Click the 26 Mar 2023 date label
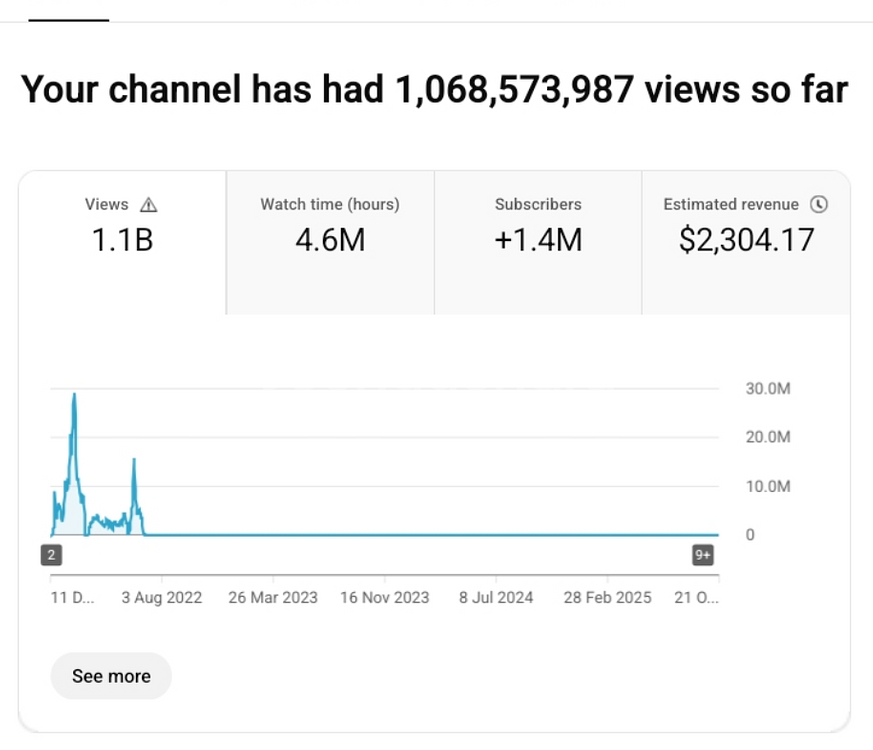Image resolution: width=873 pixels, height=750 pixels. 273,597
